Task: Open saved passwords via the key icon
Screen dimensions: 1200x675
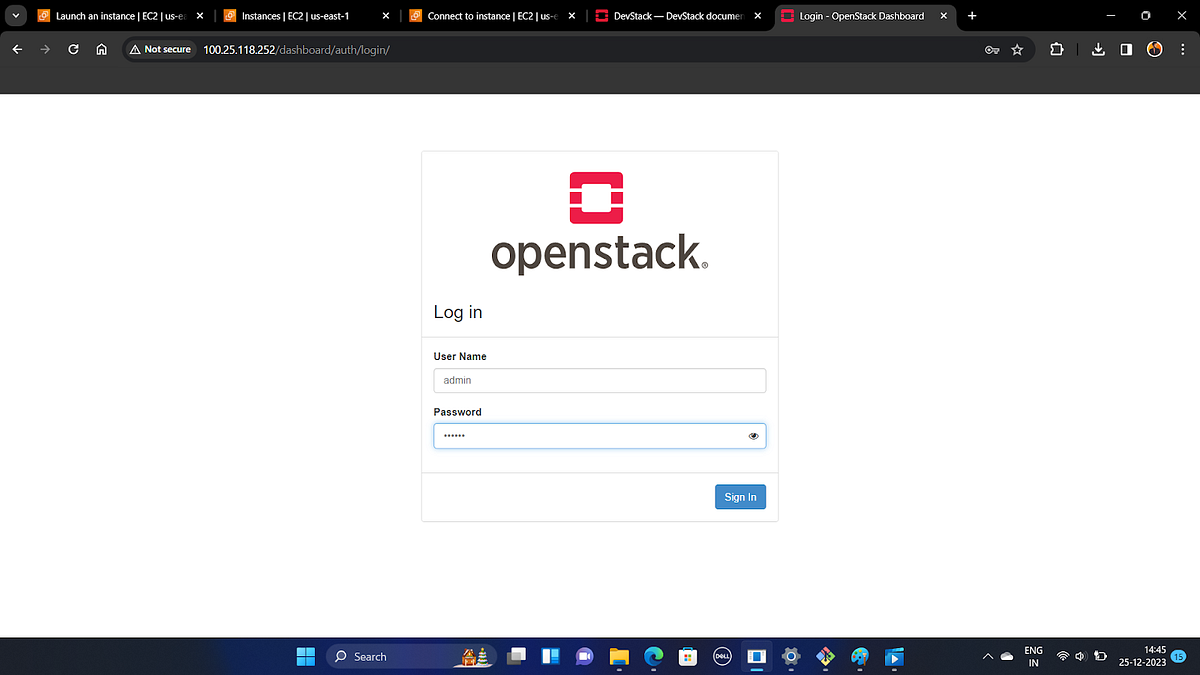Action: (991, 49)
